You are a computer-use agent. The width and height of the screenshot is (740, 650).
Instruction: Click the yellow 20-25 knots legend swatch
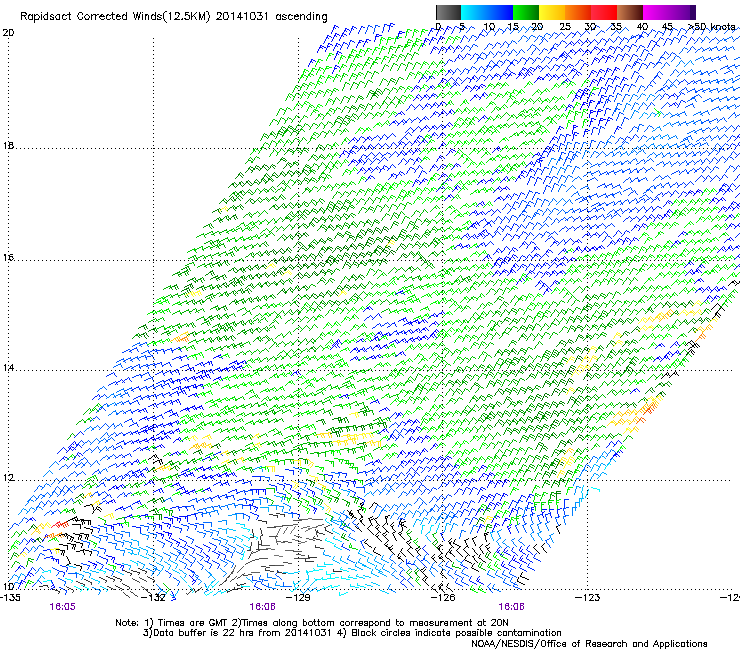552,12
